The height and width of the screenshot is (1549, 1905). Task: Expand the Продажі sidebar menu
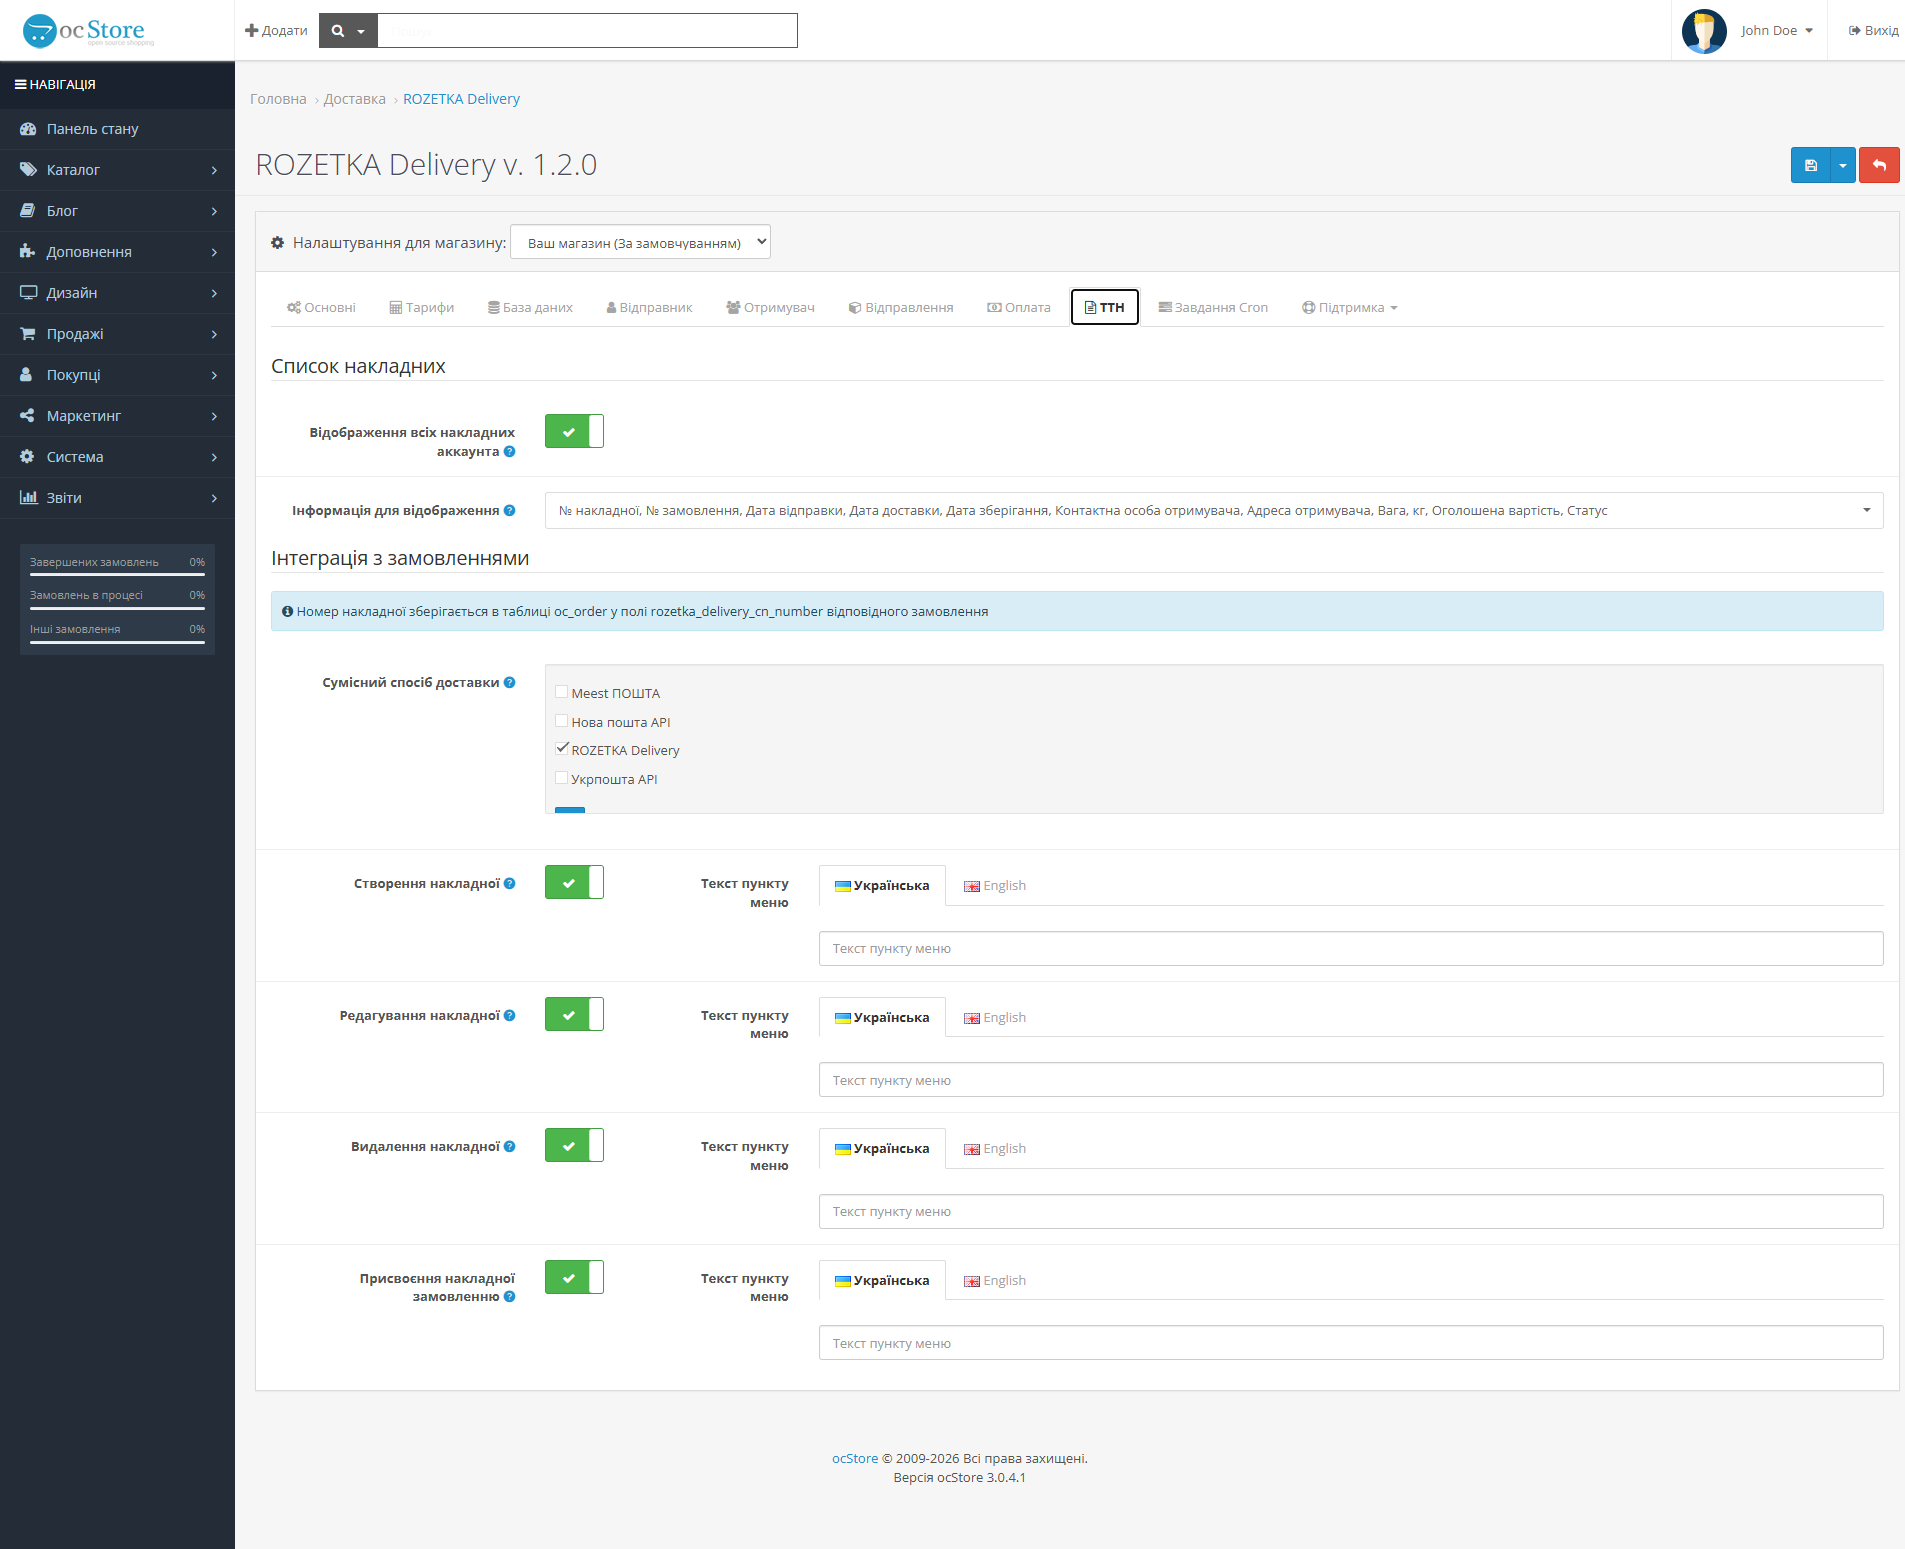[117, 334]
